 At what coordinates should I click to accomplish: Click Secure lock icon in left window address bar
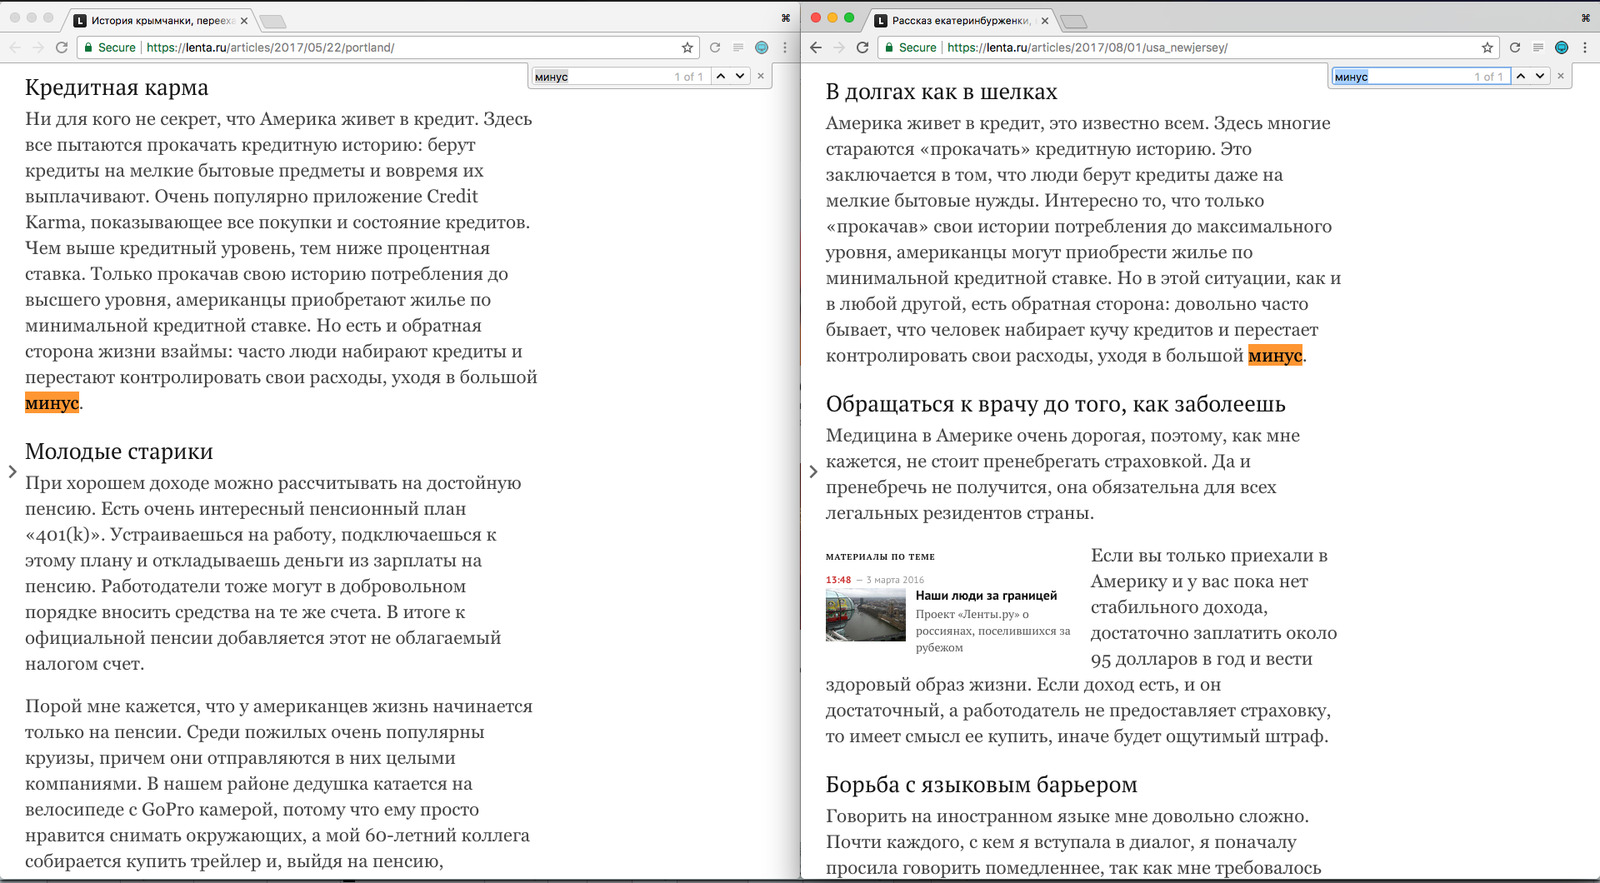click(x=89, y=47)
